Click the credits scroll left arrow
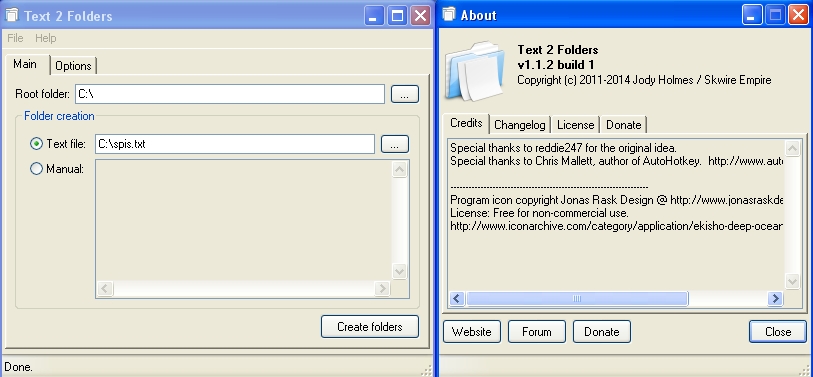The height and width of the screenshot is (377, 813). (x=457, y=299)
